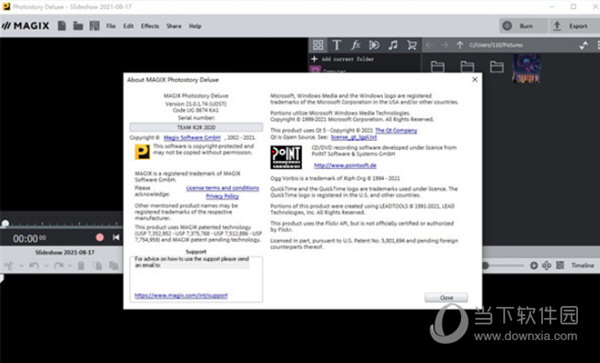600x363 pixels.
Task: Click the new project document icon
Action: pos(62,26)
